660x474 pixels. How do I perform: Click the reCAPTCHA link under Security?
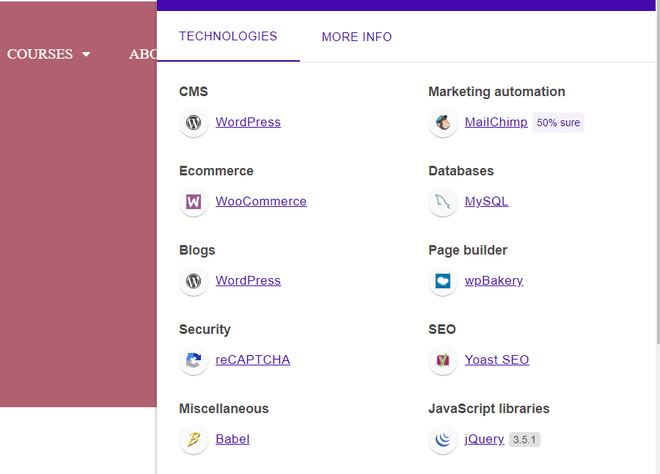252,360
